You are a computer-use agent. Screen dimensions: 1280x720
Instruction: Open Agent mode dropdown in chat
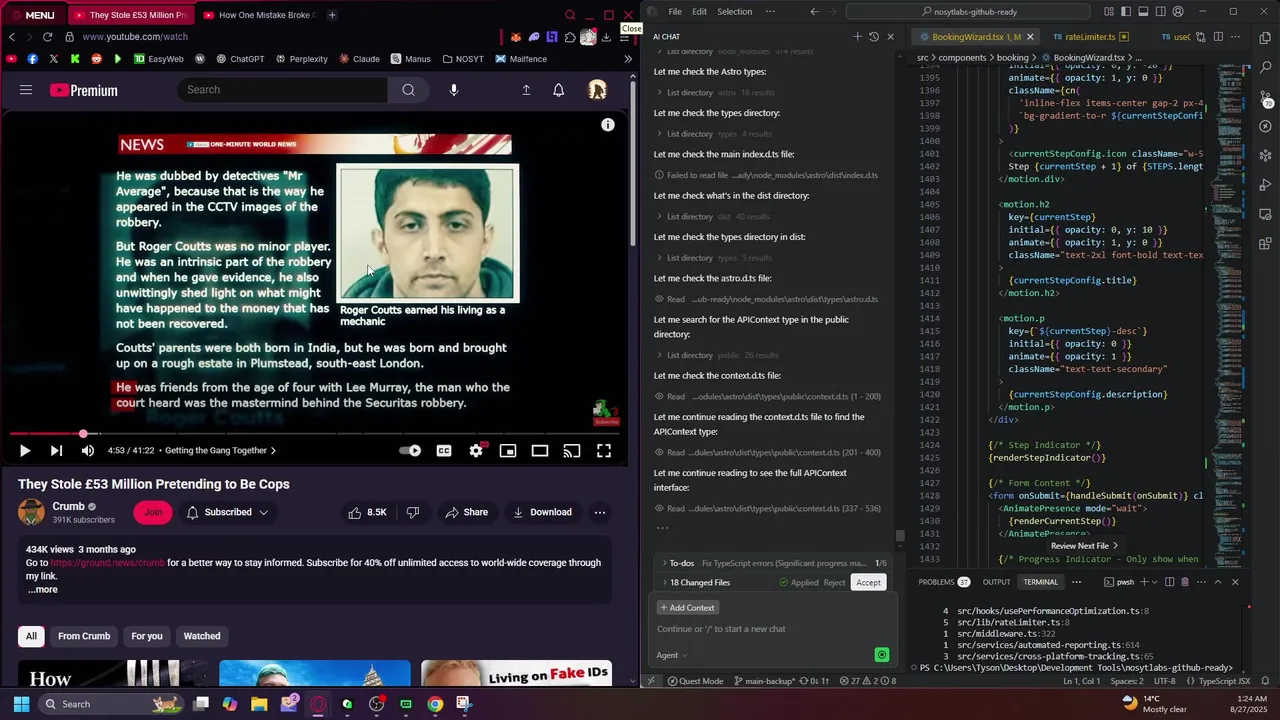(x=671, y=655)
